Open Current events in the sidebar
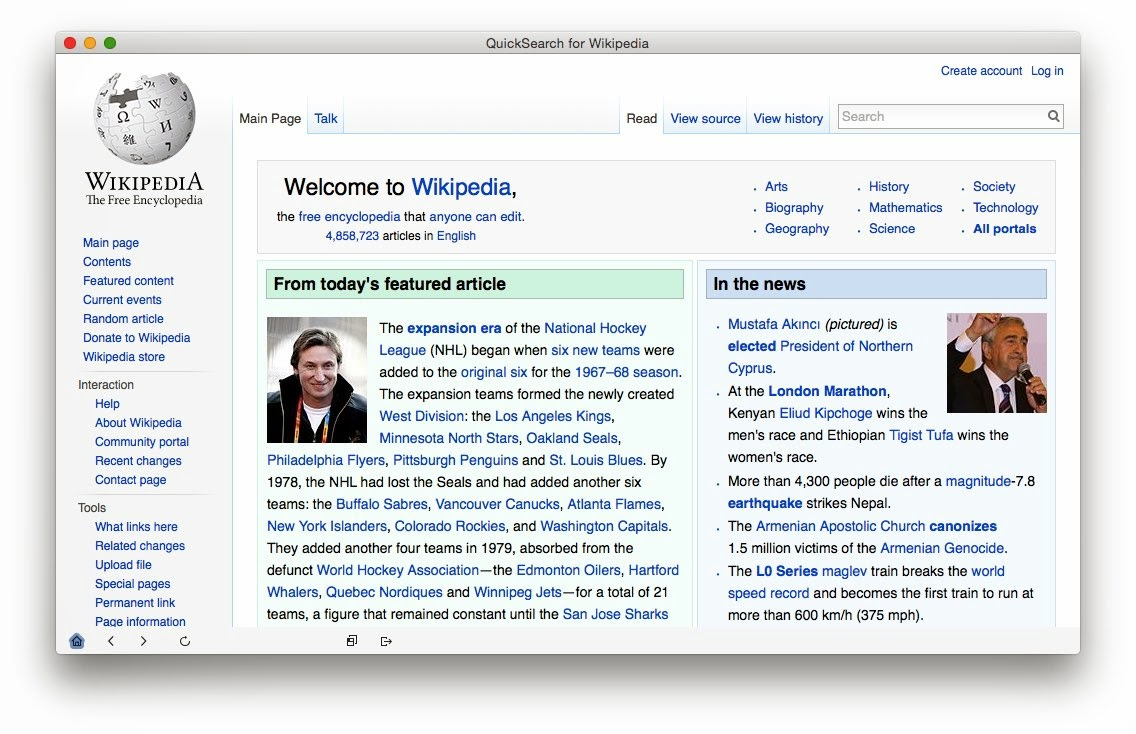 (122, 299)
